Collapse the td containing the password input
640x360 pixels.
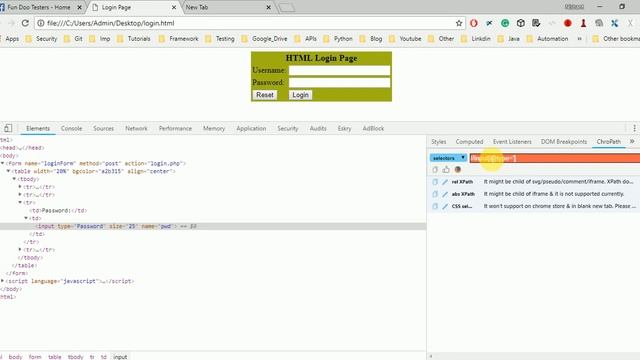[x=26, y=218]
